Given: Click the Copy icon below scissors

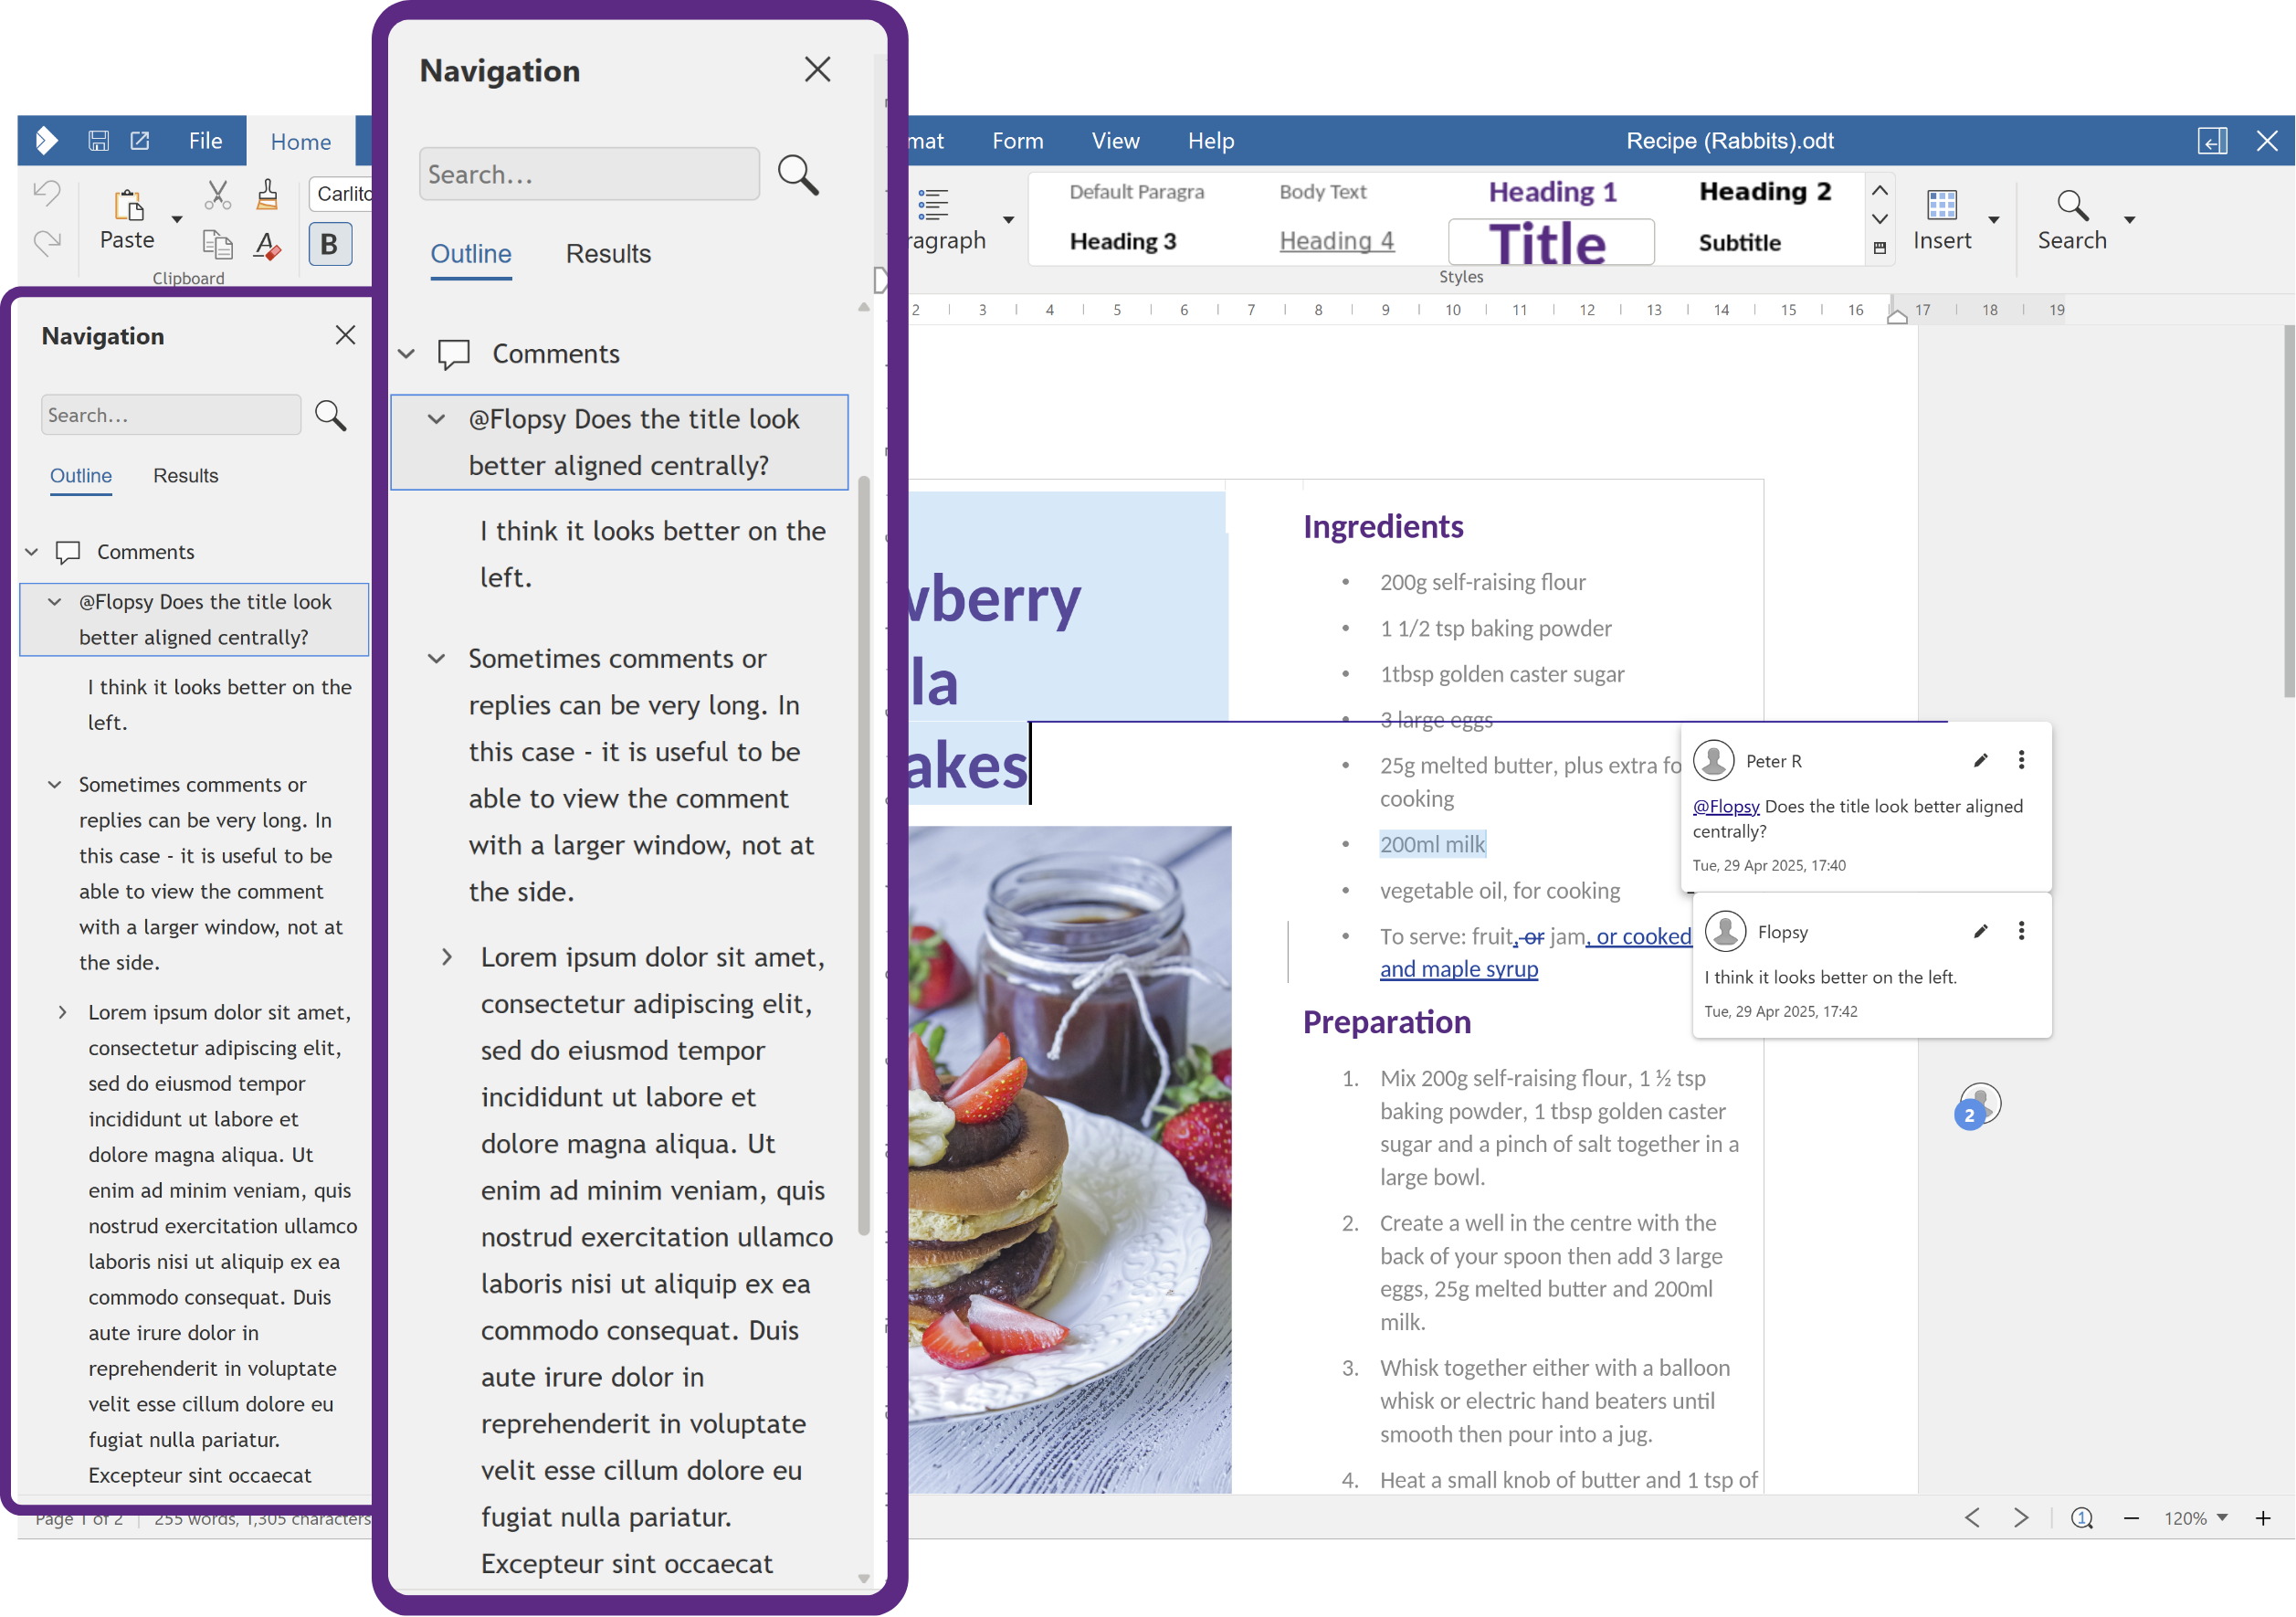Looking at the screenshot, I should tap(217, 243).
